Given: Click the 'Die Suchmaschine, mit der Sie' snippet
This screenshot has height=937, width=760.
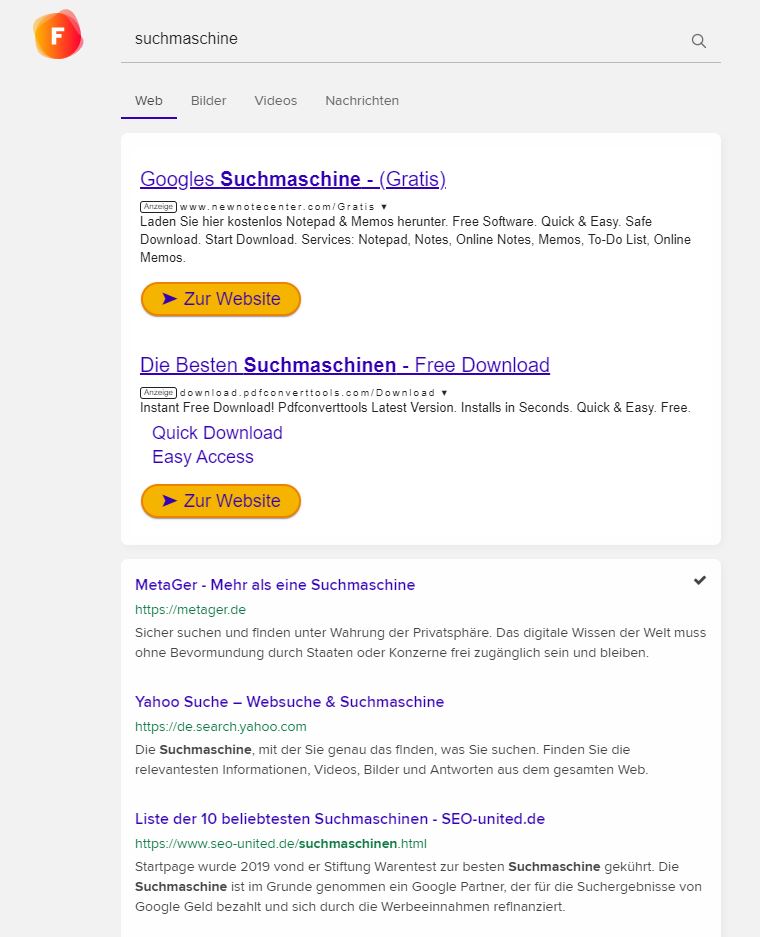Looking at the screenshot, I should tap(391, 760).
